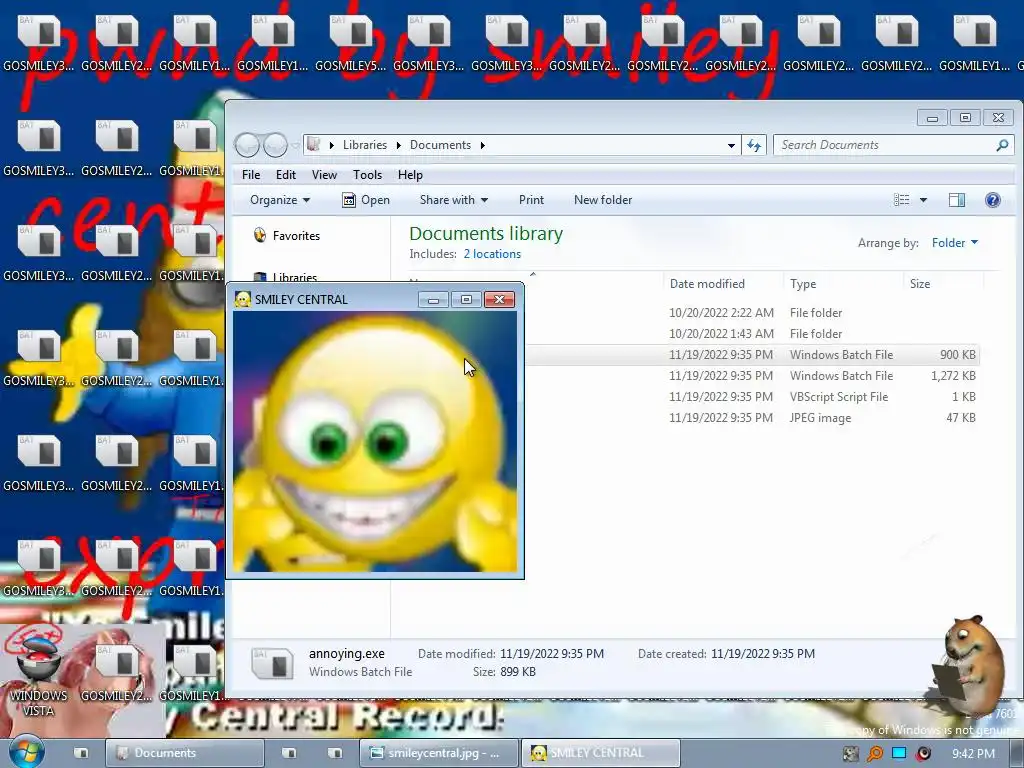Click Libraries in the address breadcrumb

[x=364, y=145]
